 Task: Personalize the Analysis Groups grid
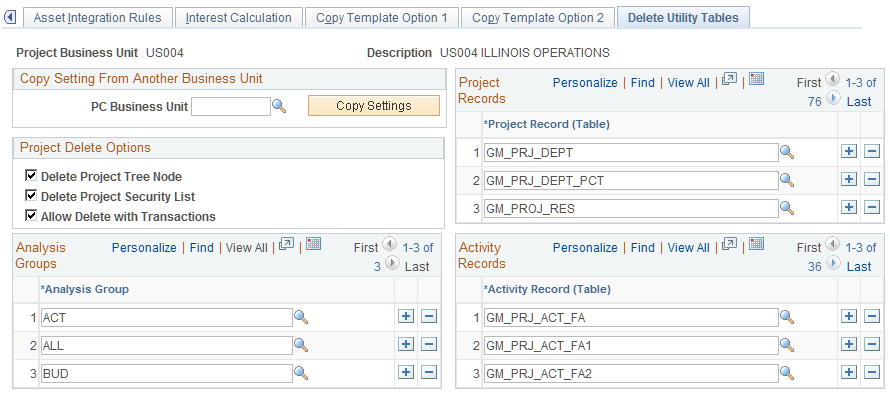click(x=144, y=248)
